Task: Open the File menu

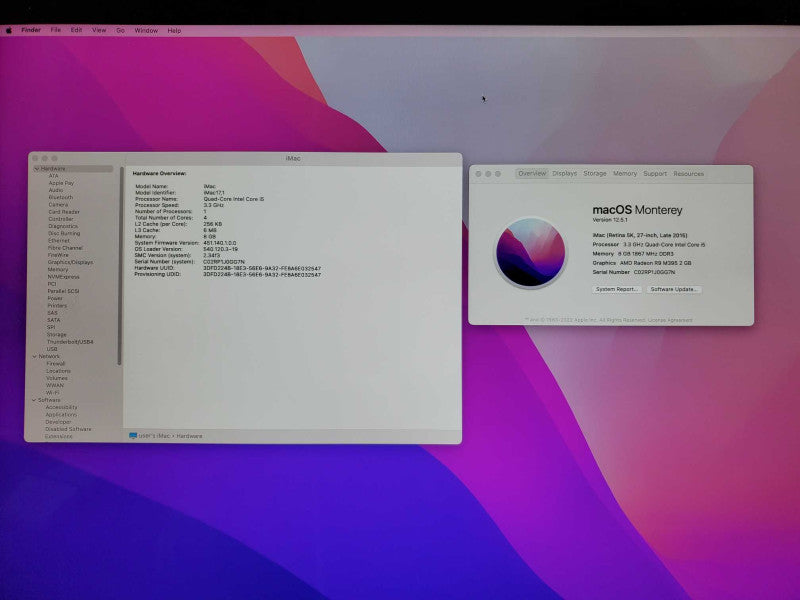Action: (x=56, y=30)
